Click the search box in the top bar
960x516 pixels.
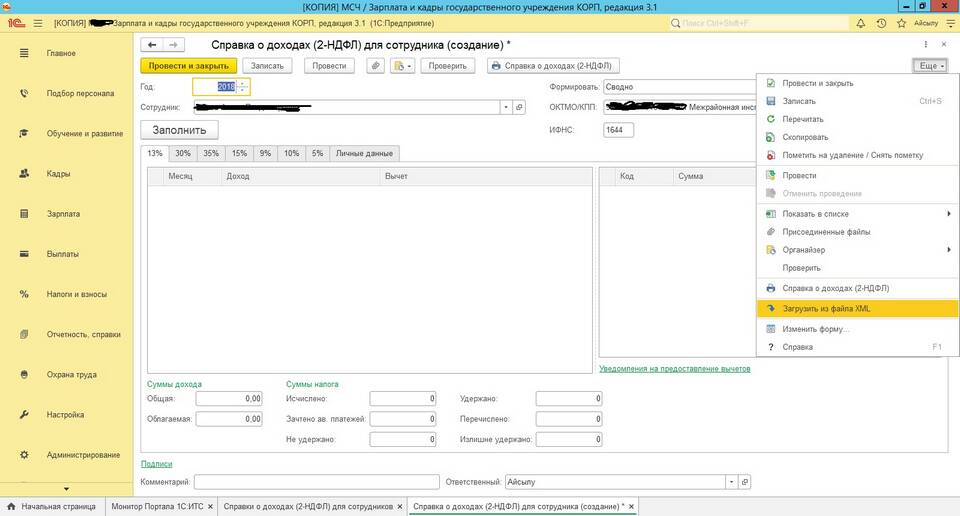coord(759,23)
